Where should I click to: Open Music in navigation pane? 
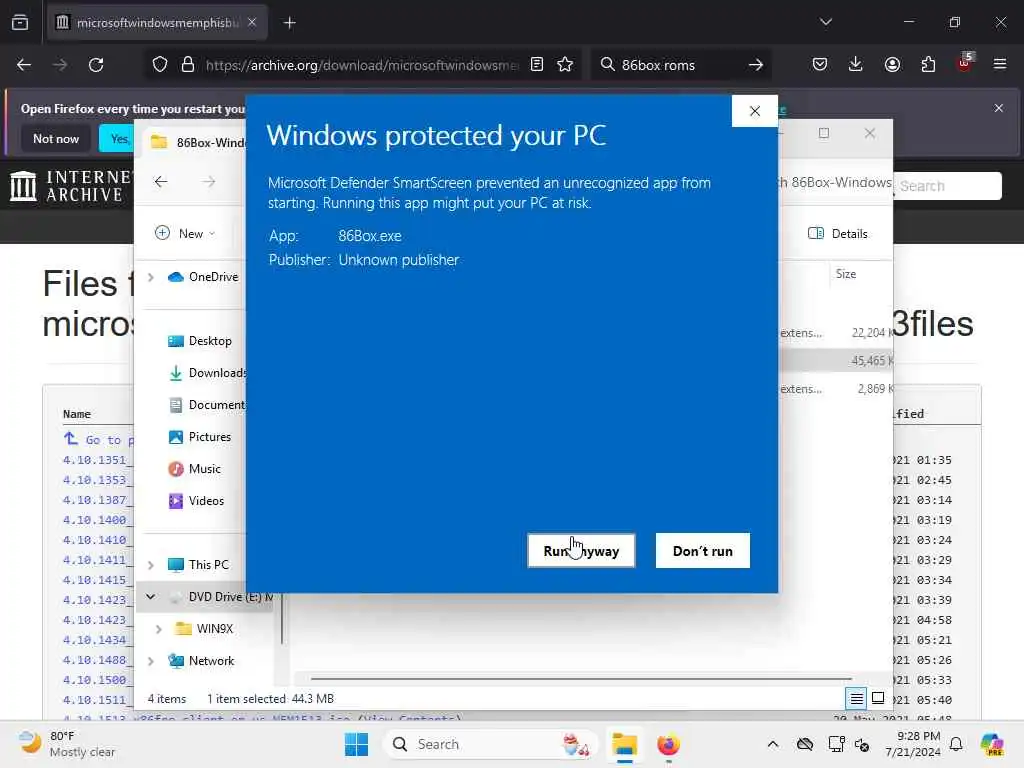pyautogui.click(x=194, y=469)
